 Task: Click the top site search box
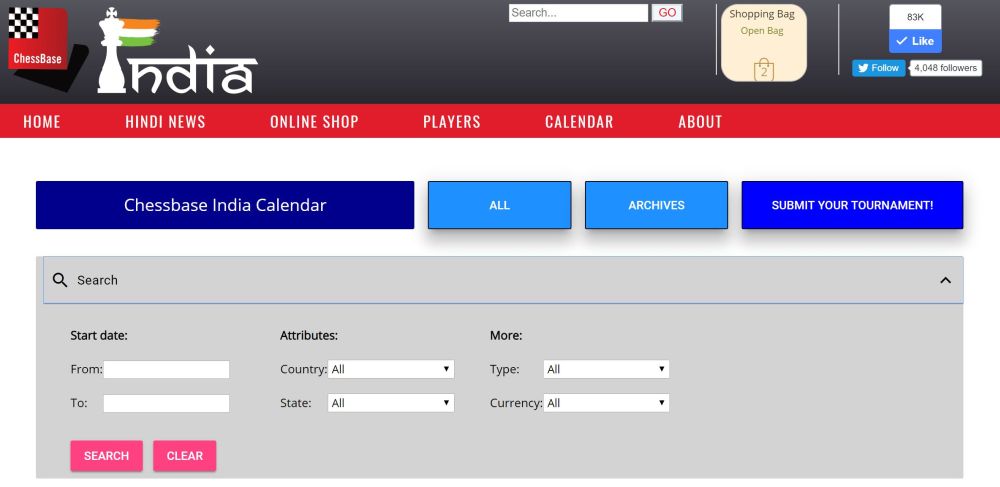pyautogui.click(x=578, y=13)
